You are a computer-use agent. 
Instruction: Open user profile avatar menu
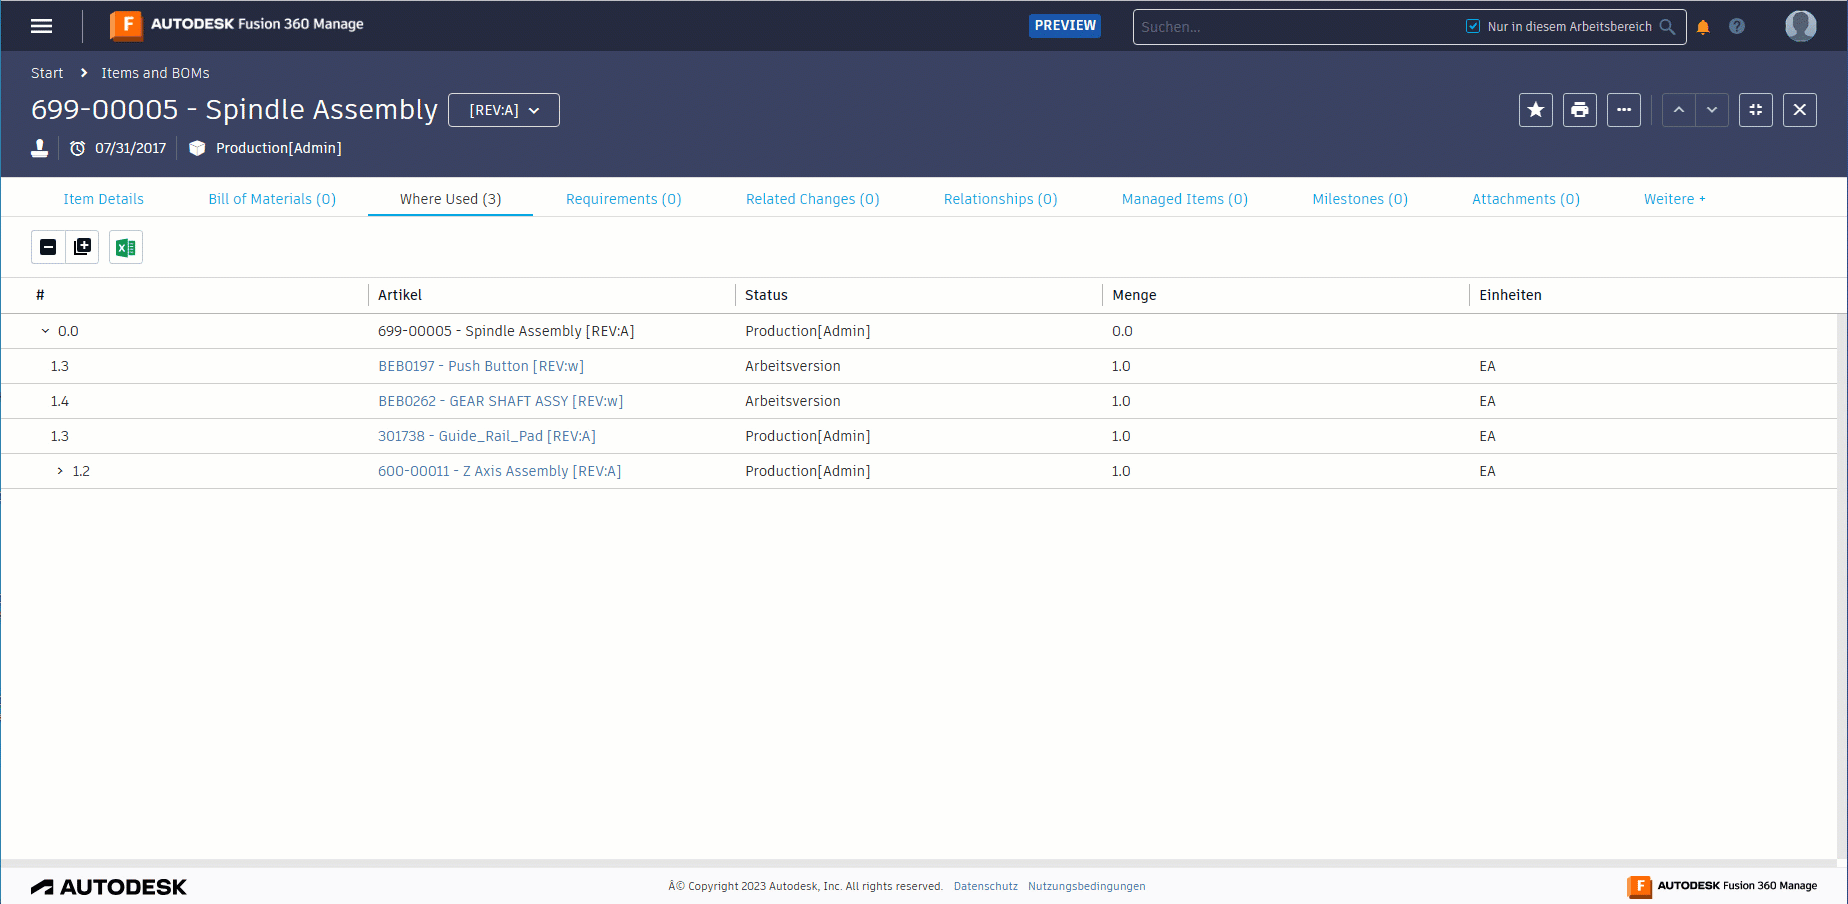(x=1801, y=26)
